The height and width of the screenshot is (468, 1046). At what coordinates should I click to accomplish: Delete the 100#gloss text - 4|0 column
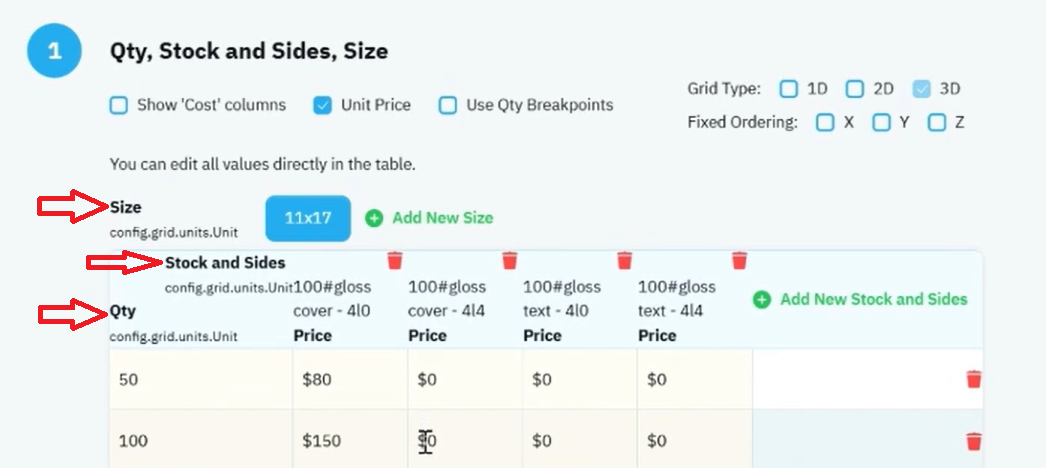(624, 260)
